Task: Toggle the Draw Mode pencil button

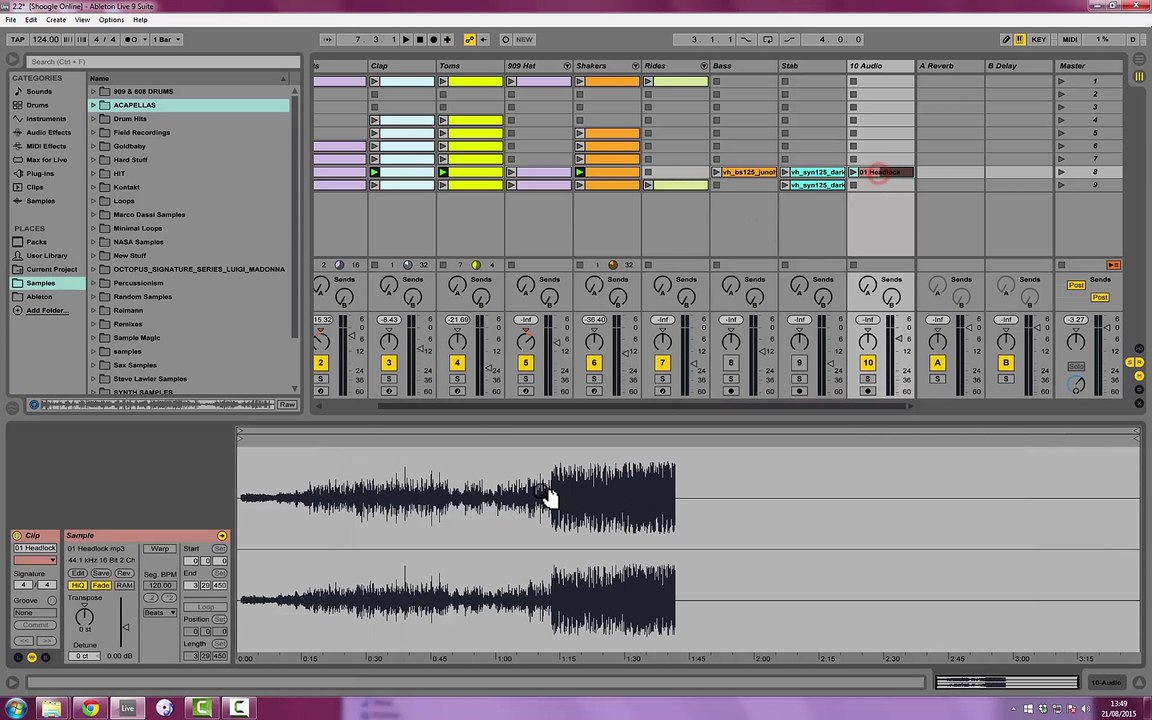Action: [1007, 40]
